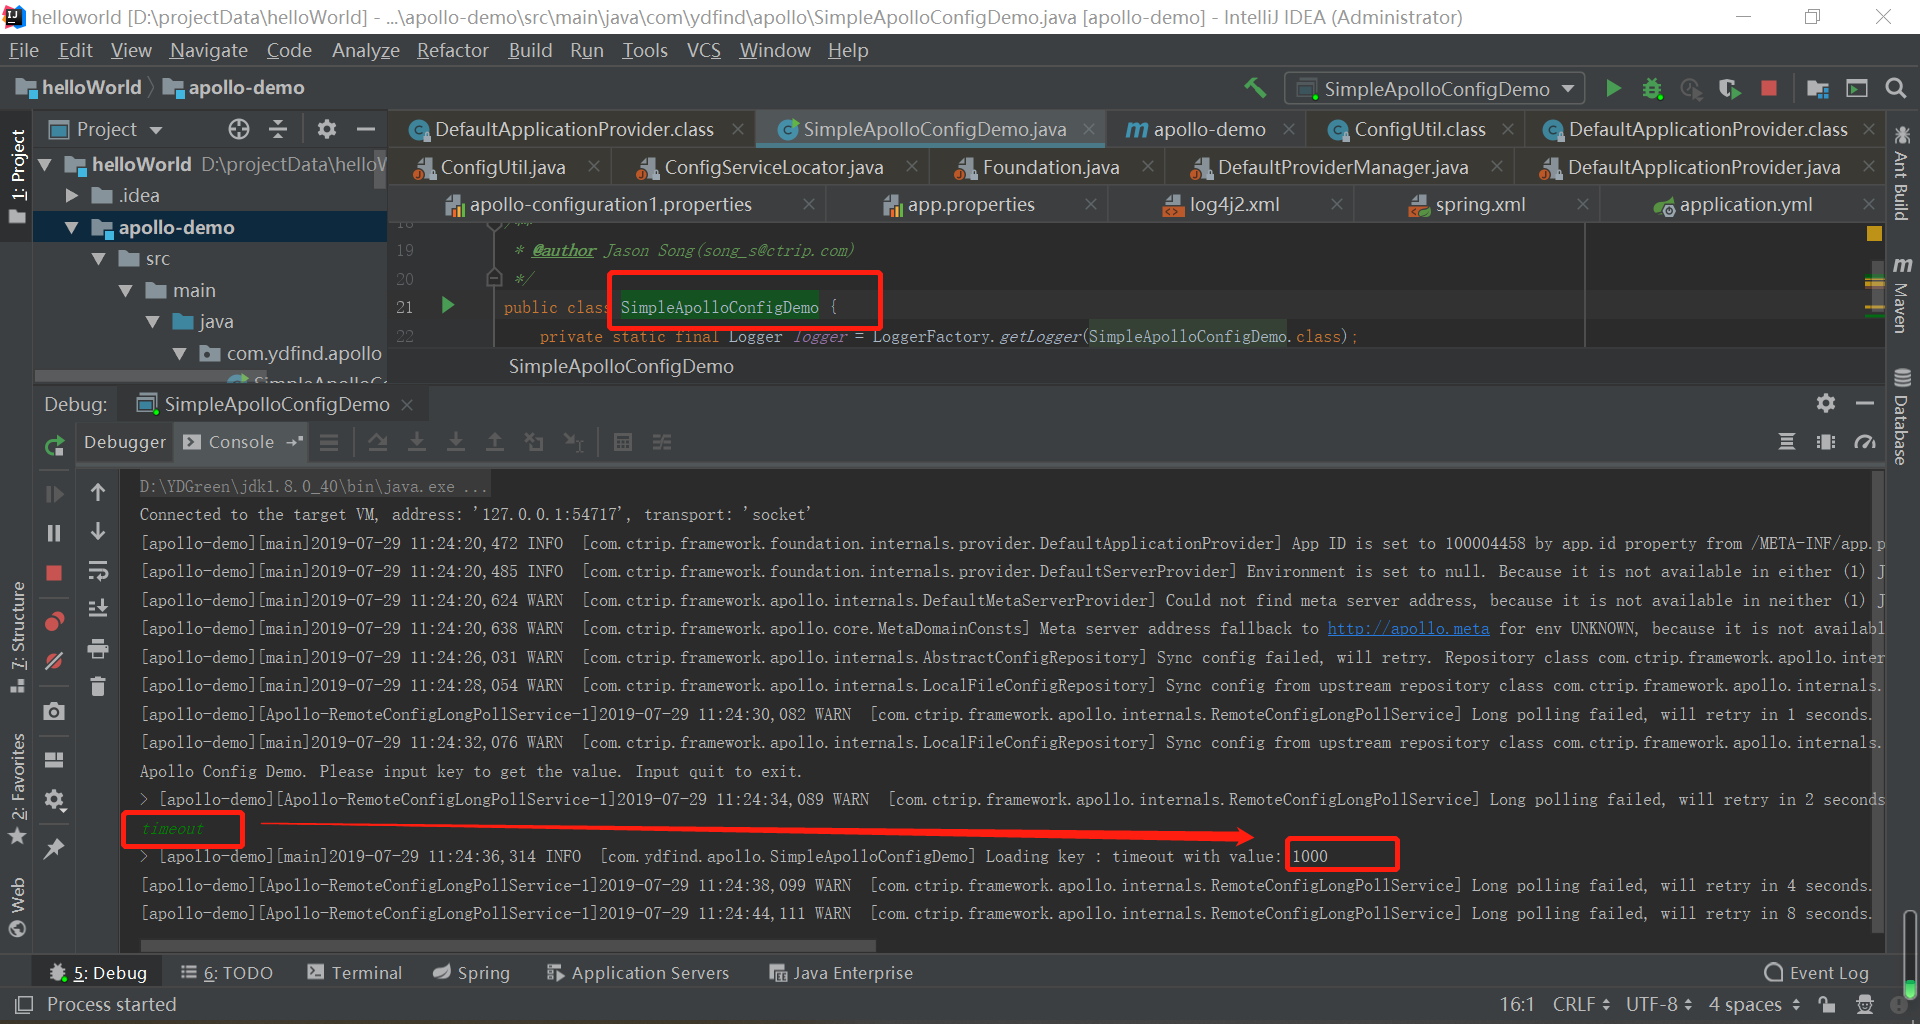Run the app with the green play icon

click(1613, 88)
